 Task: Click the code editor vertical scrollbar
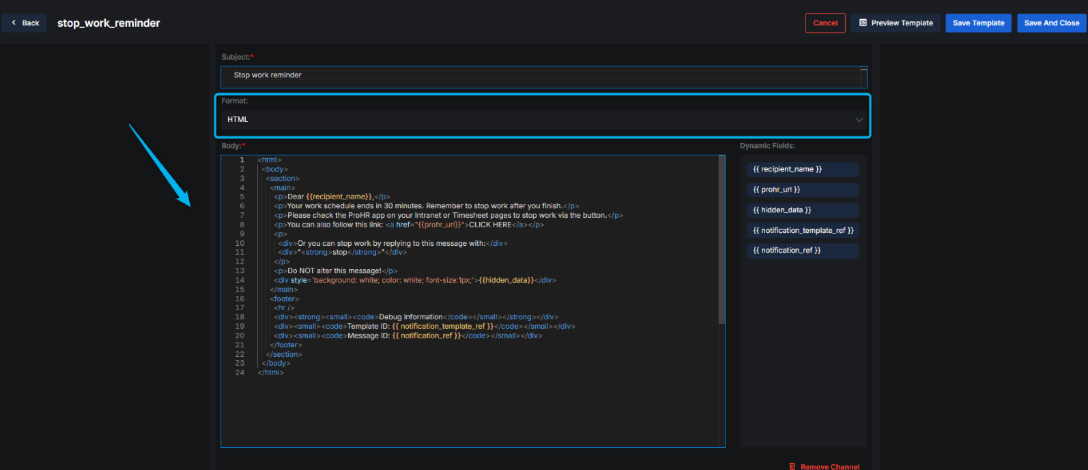[722, 240]
